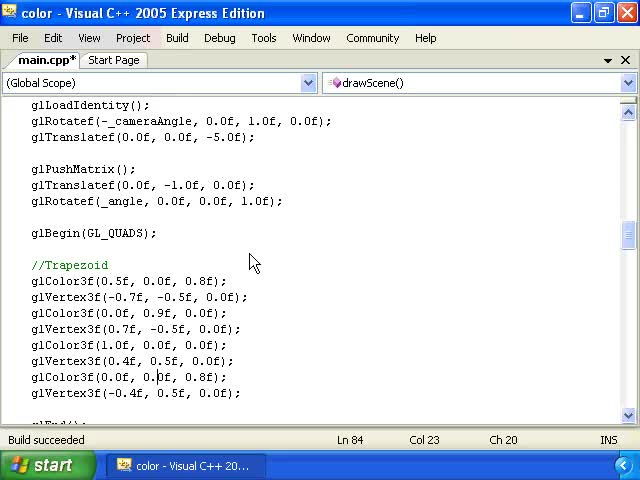Viewport: 640px width, 480px height.
Task: Click the glVertex3f(0.7f, -0.5f, 0.0f) line
Action: pyautogui.click(x=136, y=329)
